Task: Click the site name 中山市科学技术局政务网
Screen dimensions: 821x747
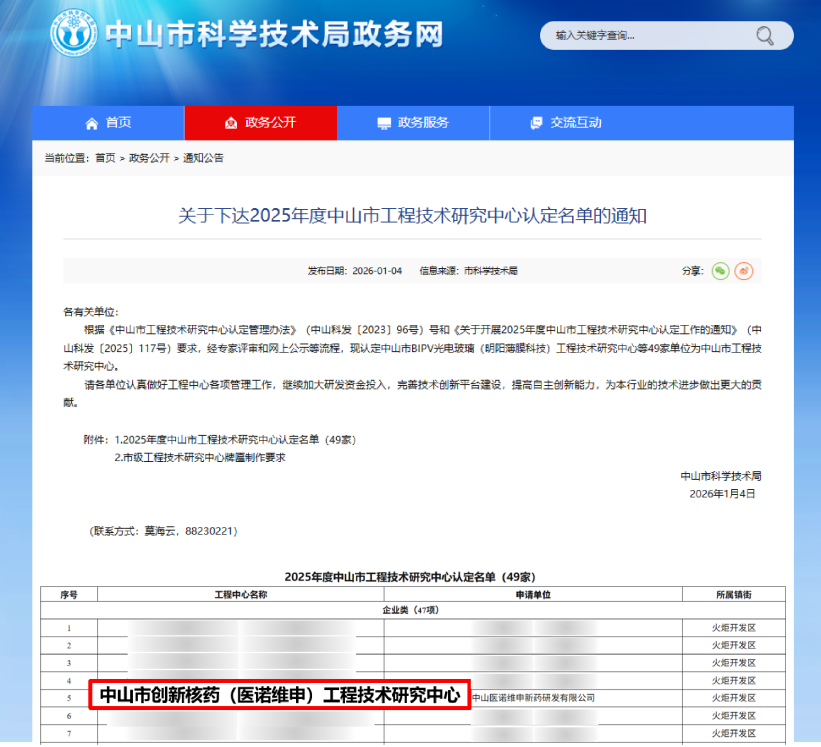Action: [x=274, y=35]
